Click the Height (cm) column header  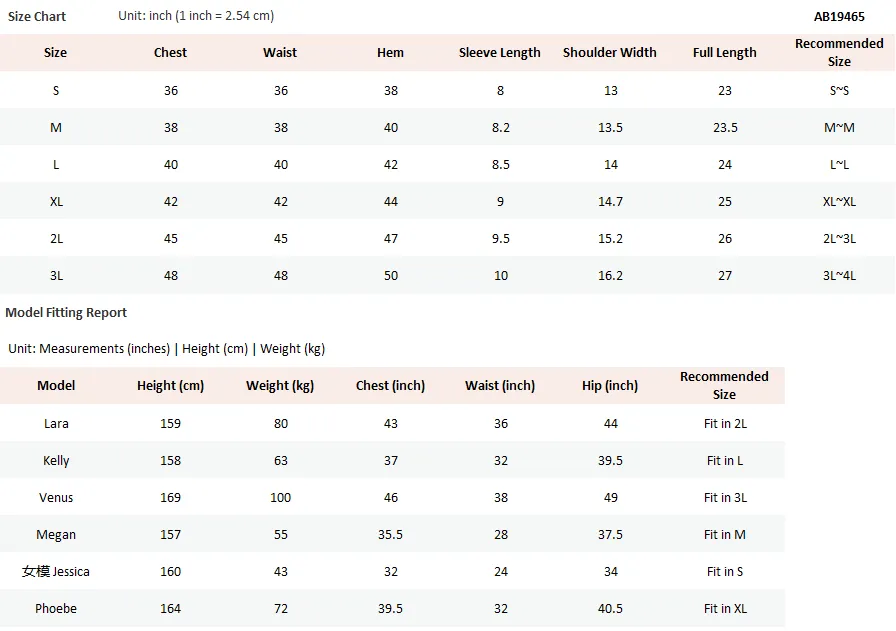(x=170, y=386)
